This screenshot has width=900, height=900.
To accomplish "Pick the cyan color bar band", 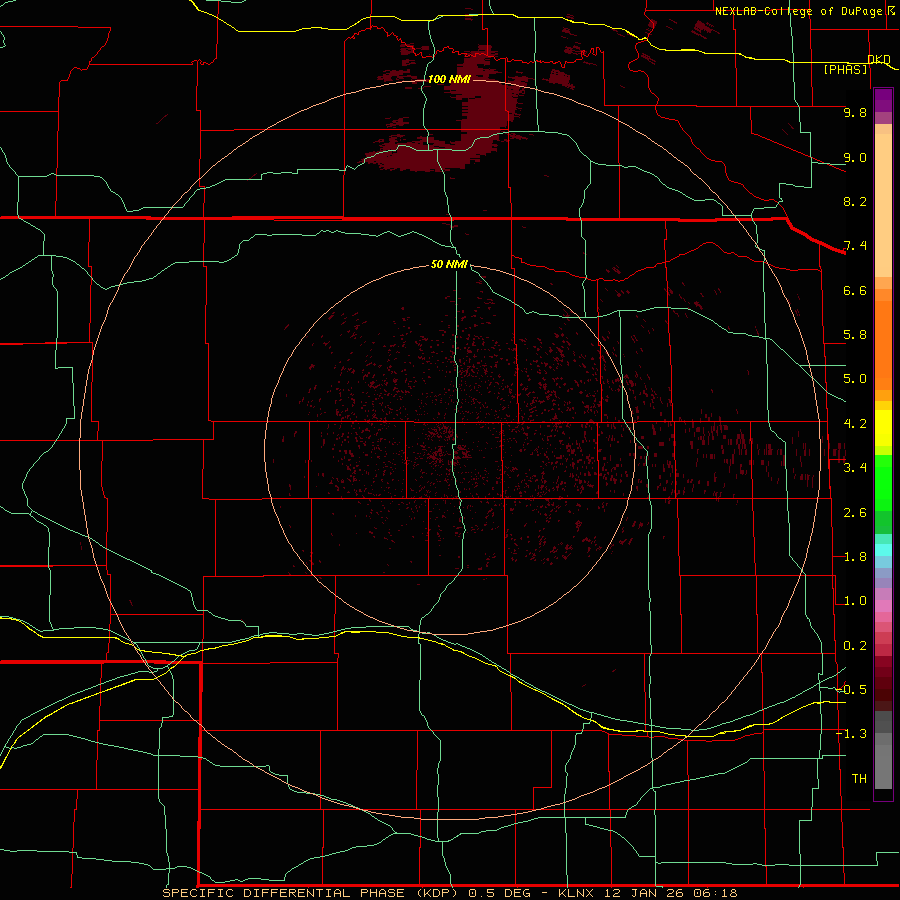I will tap(883, 550).
